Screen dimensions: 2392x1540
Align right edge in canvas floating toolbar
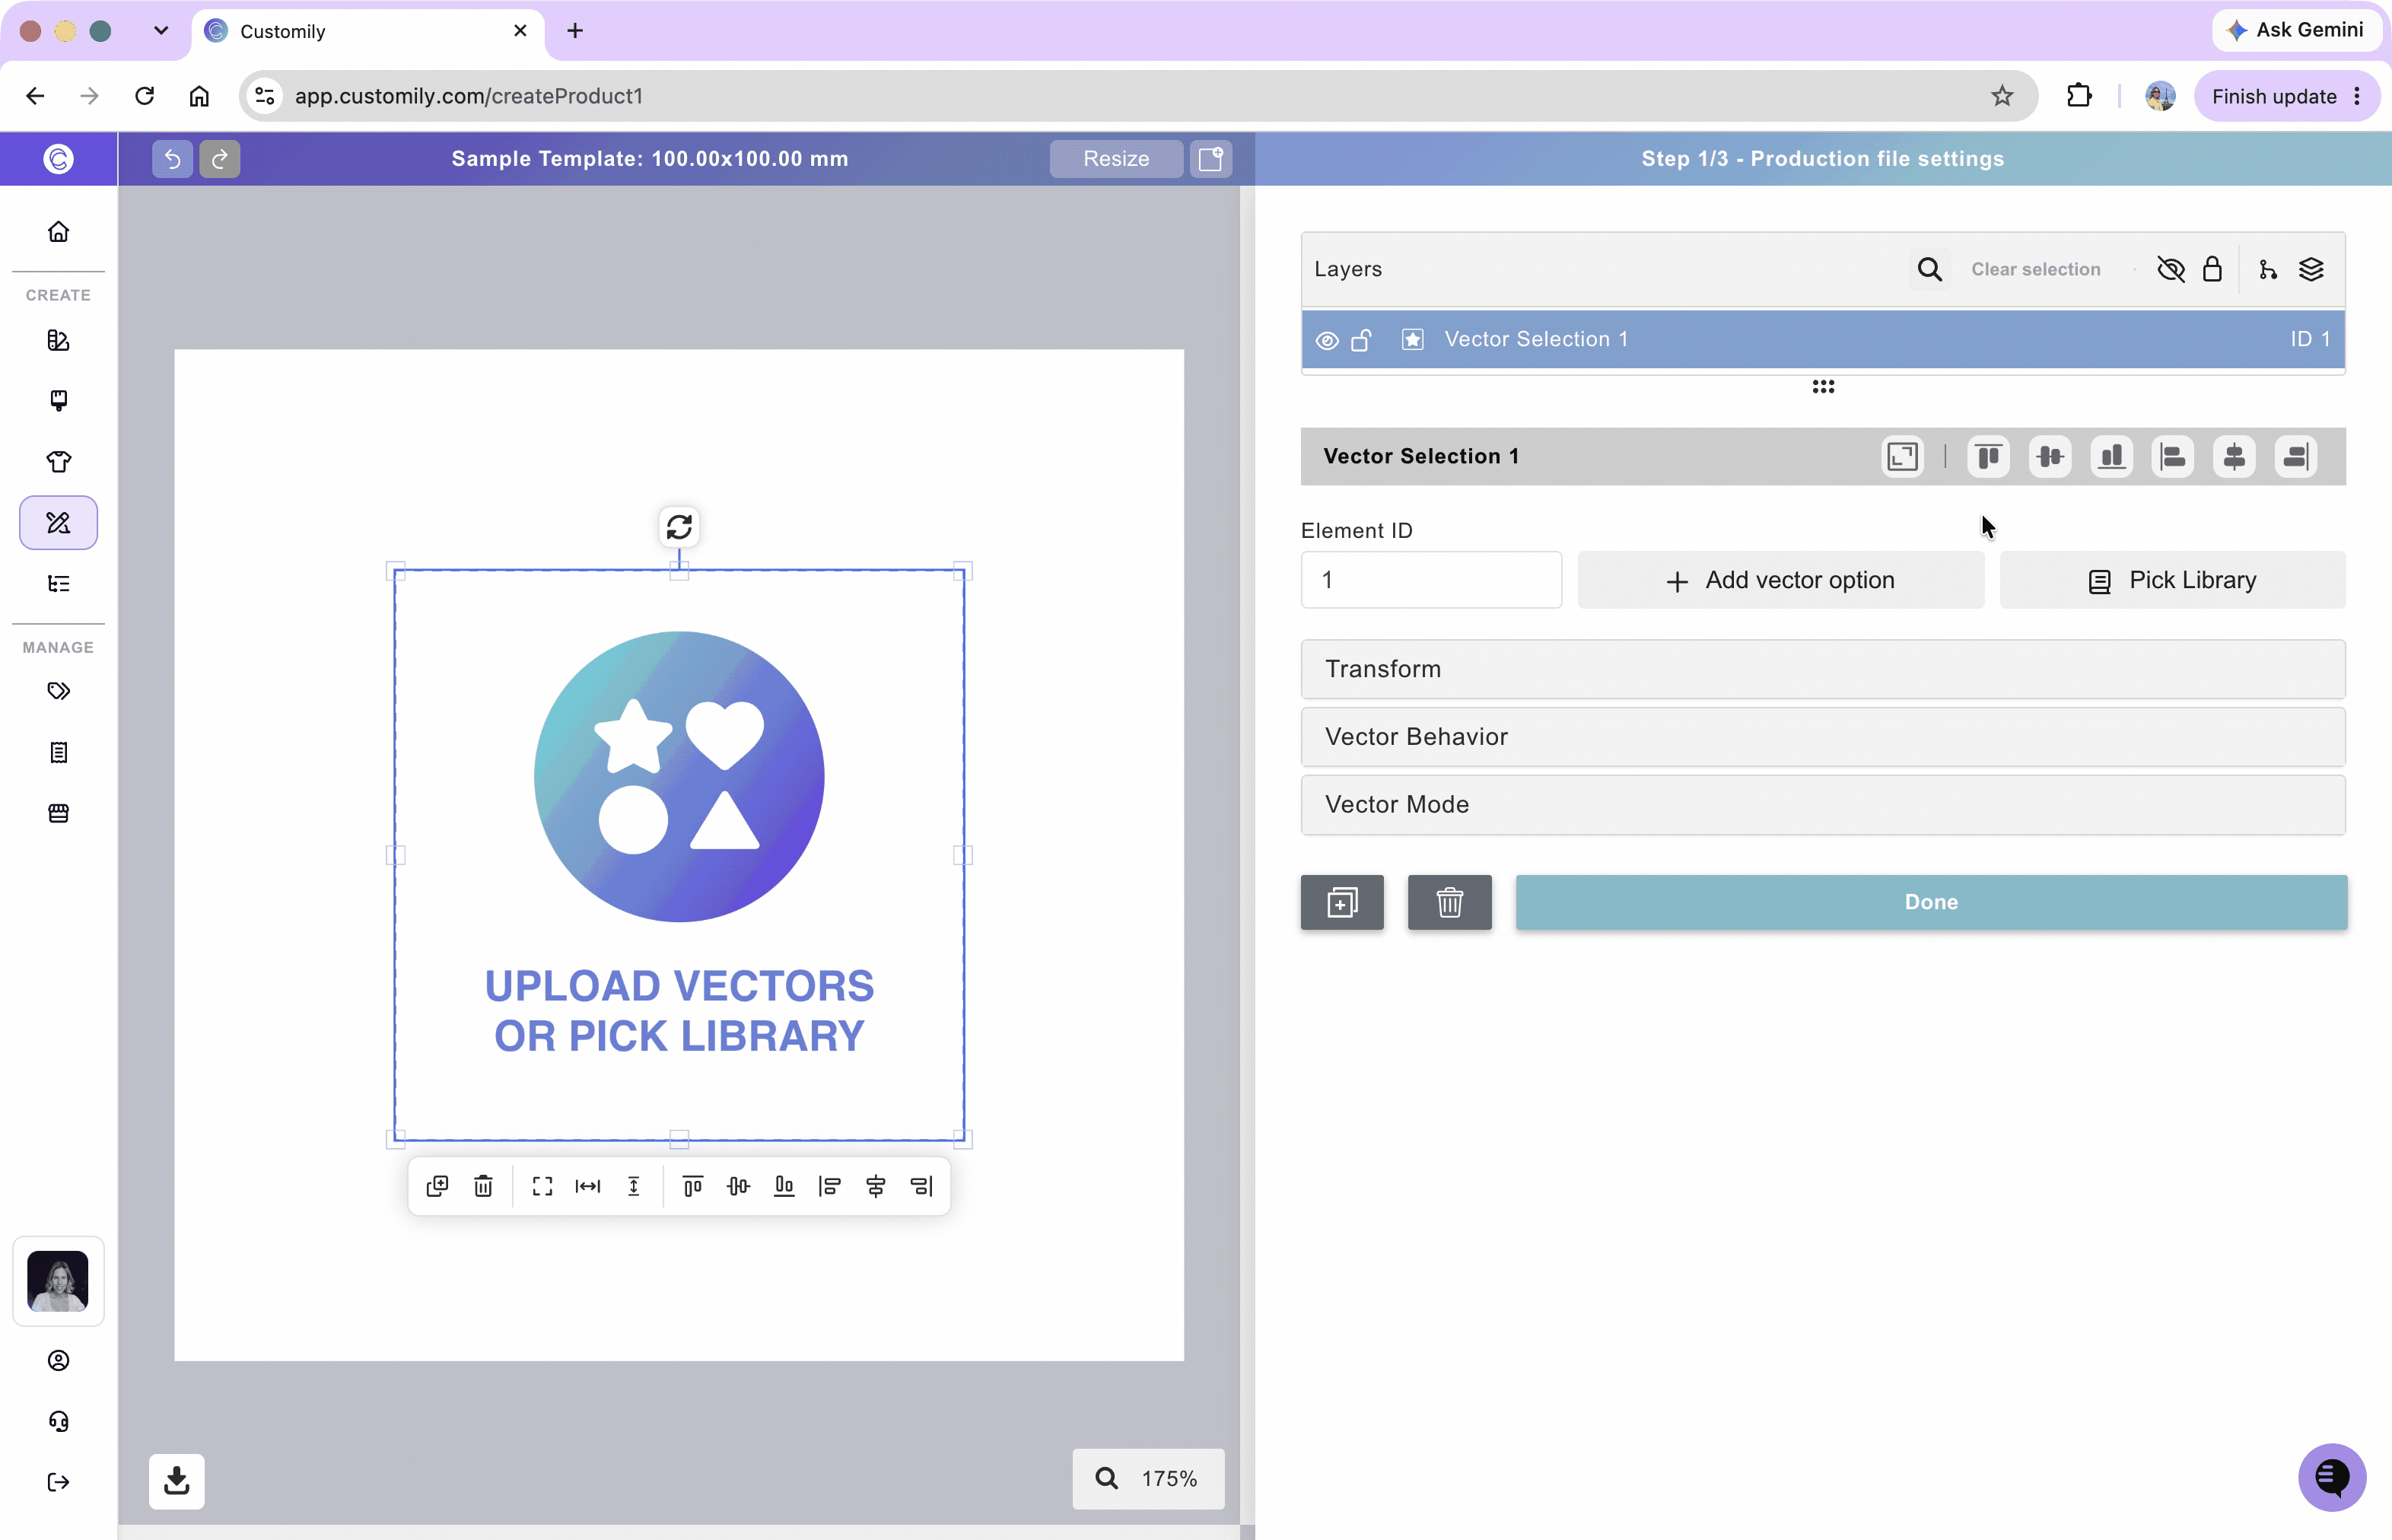pos(921,1186)
